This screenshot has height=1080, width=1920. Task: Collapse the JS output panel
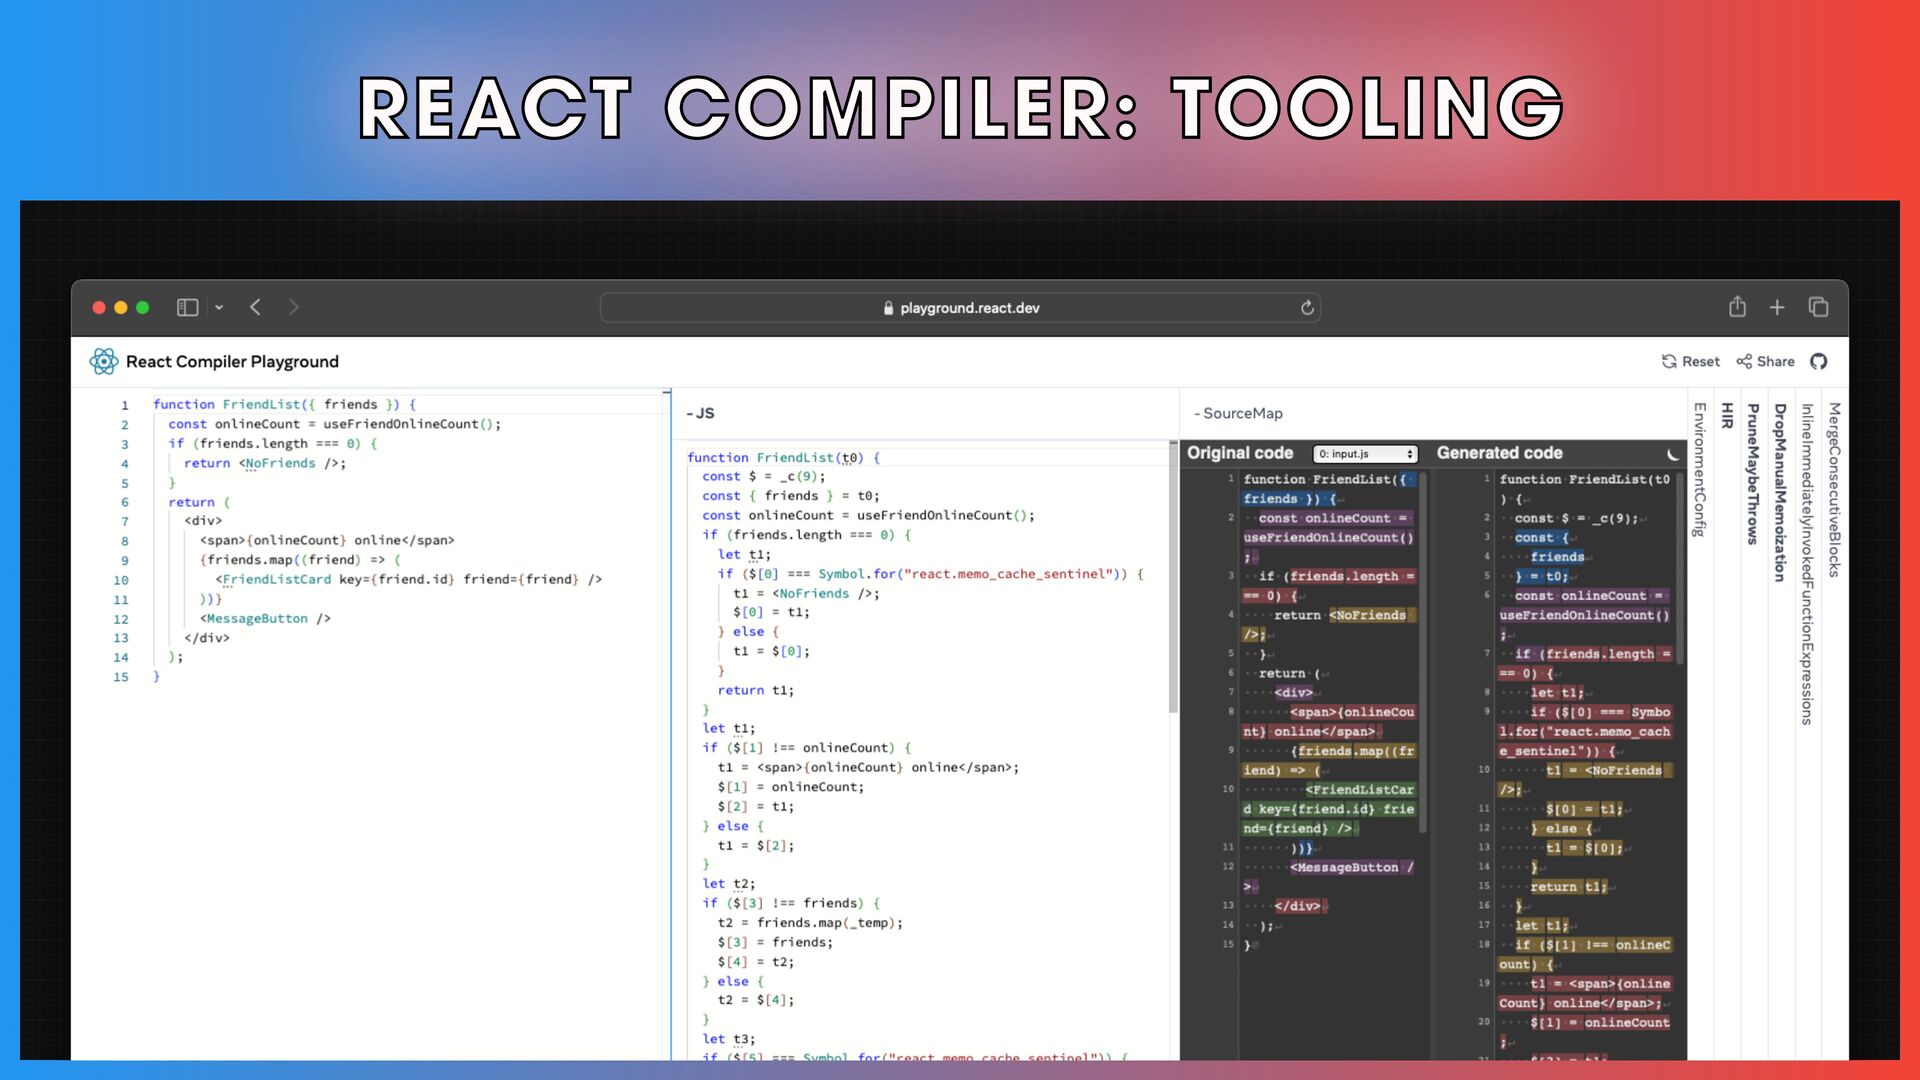click(700, 413)
